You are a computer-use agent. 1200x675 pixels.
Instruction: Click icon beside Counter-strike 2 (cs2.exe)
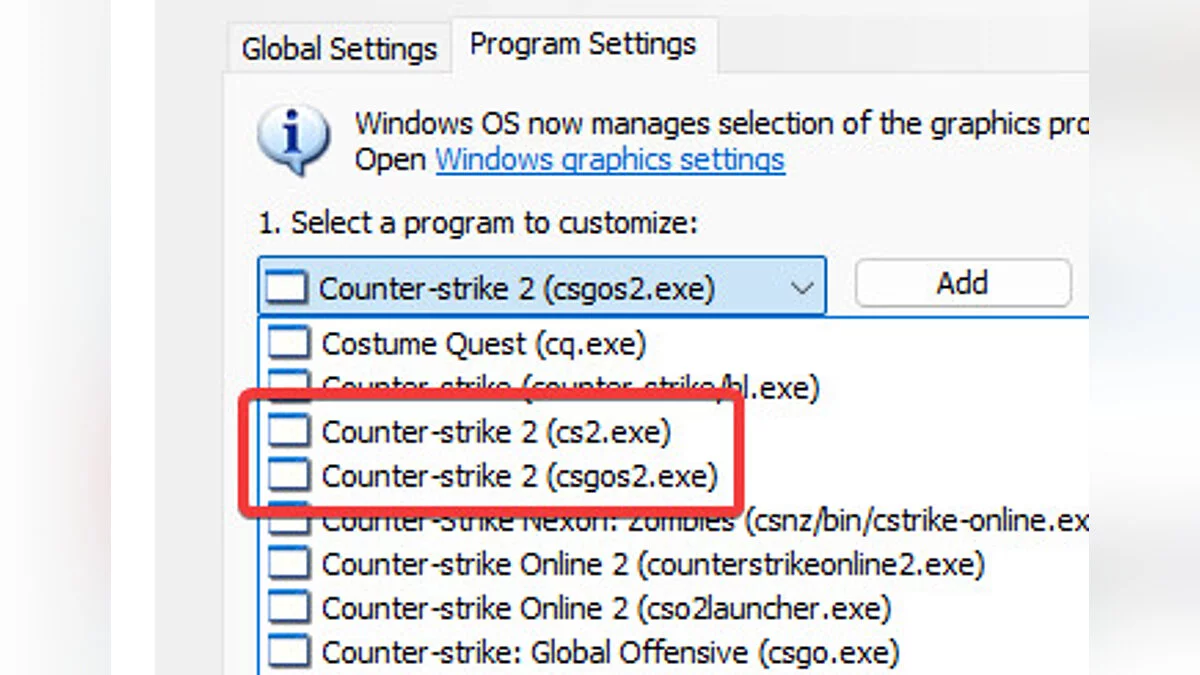289,432
